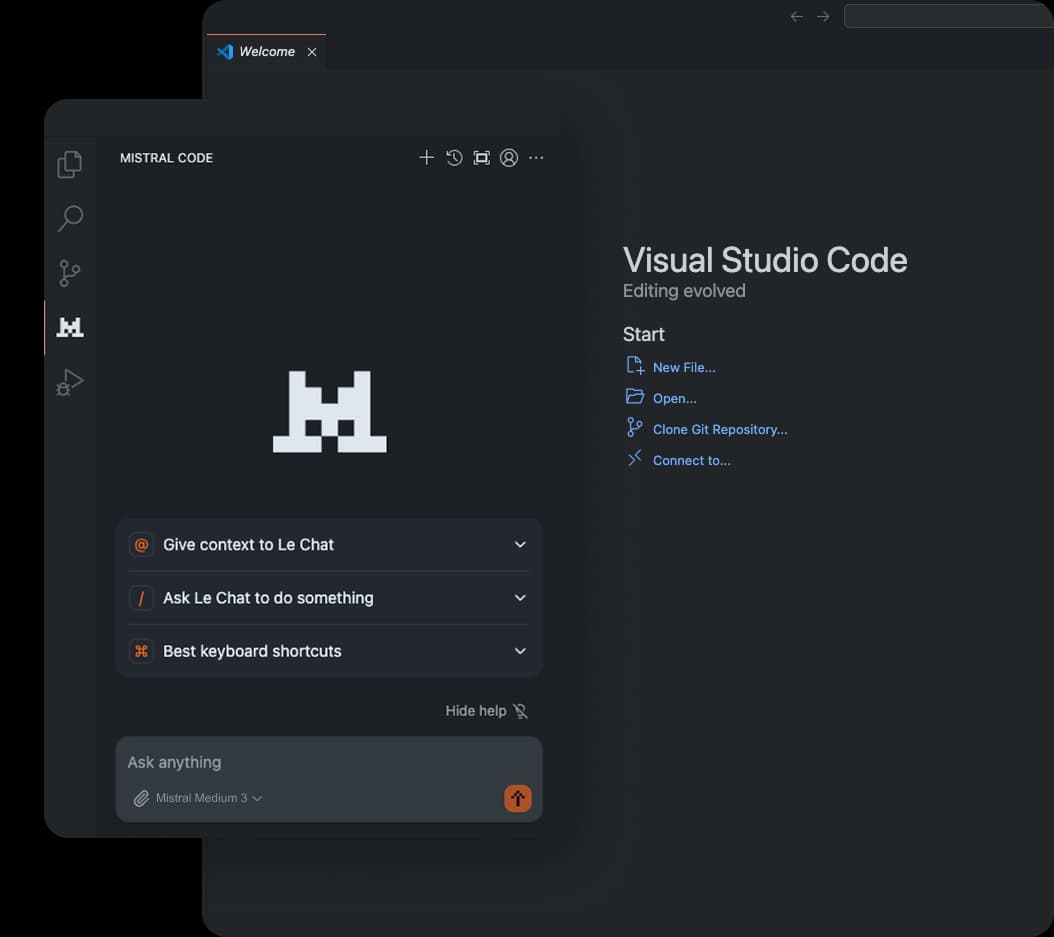Open the Search magnifier in activity bar
The width and height of the screenshot is (1054, 937).
click(70, 218)
